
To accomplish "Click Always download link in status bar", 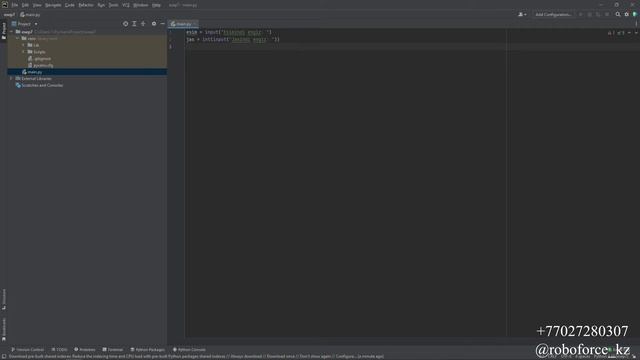I will (248, 357).
